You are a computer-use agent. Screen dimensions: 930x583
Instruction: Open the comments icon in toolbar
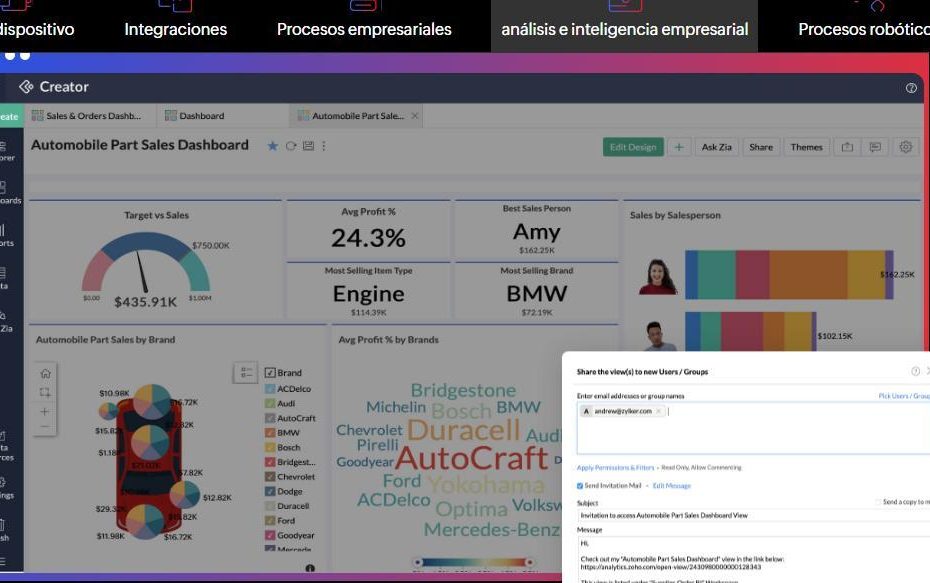[875, 147]
